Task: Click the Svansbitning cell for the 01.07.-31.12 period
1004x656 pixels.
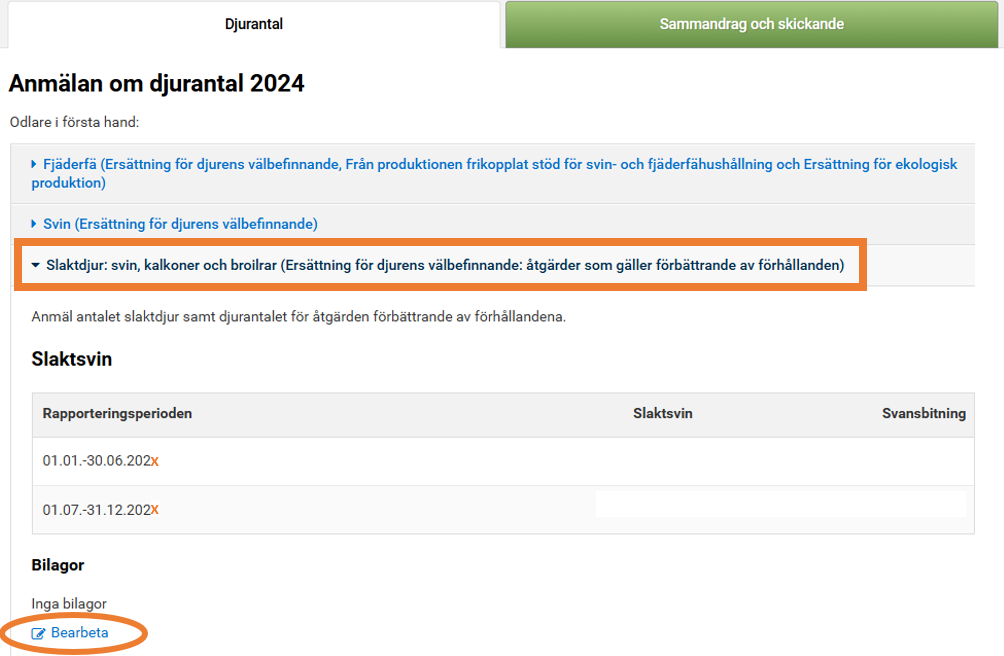Action: click(x=923, y=509)
